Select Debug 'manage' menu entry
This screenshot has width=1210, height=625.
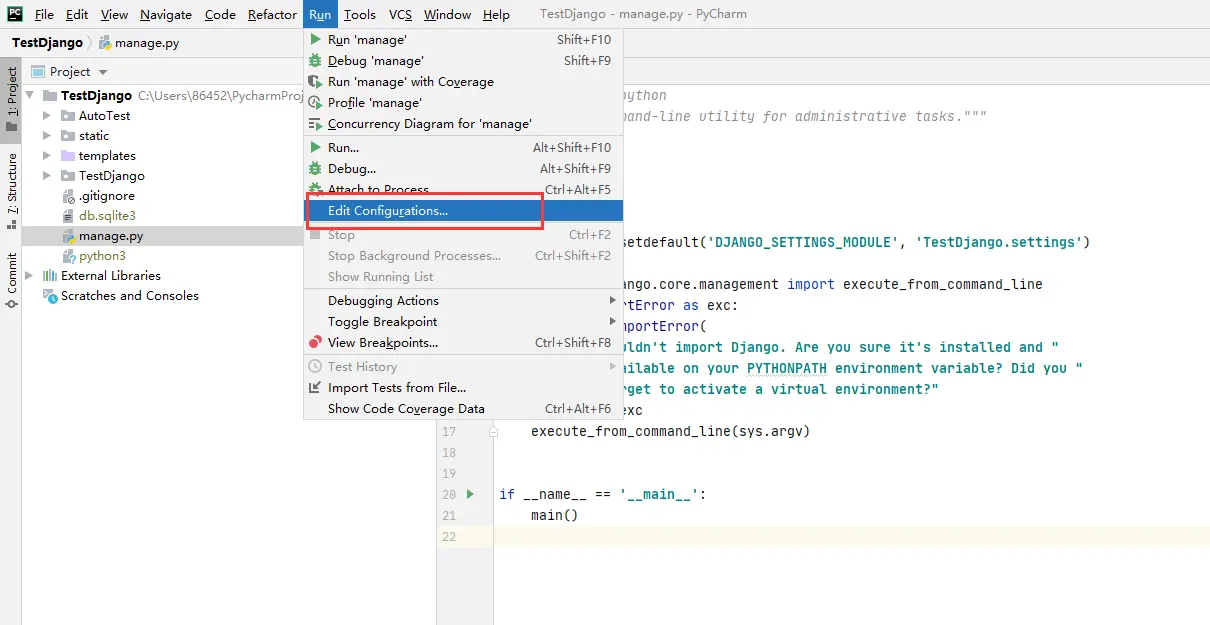[x=463, y=60]
